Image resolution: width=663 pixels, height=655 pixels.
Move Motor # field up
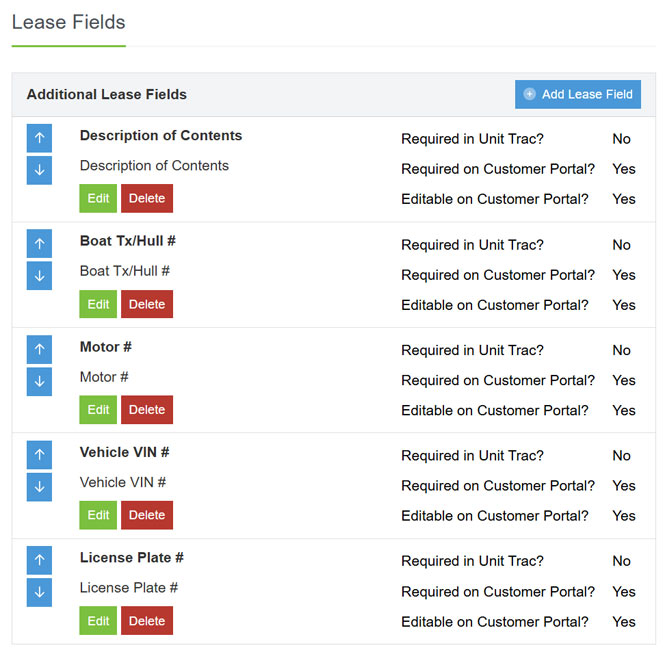(x=39, y=349)
